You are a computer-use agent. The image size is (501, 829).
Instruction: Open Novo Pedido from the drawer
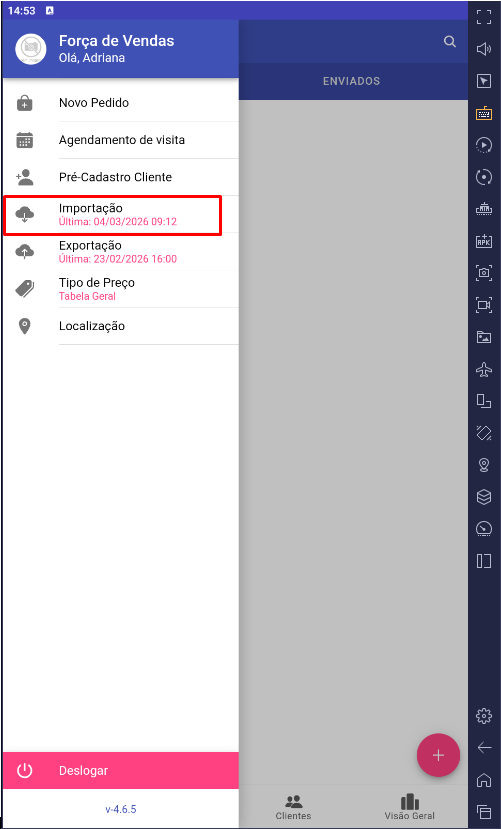tap(120, 103)
